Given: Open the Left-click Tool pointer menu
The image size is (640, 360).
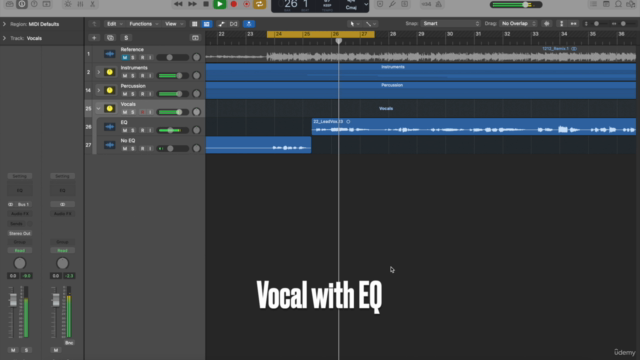Looking at the screenshot, I should click(x=354, y=24).
